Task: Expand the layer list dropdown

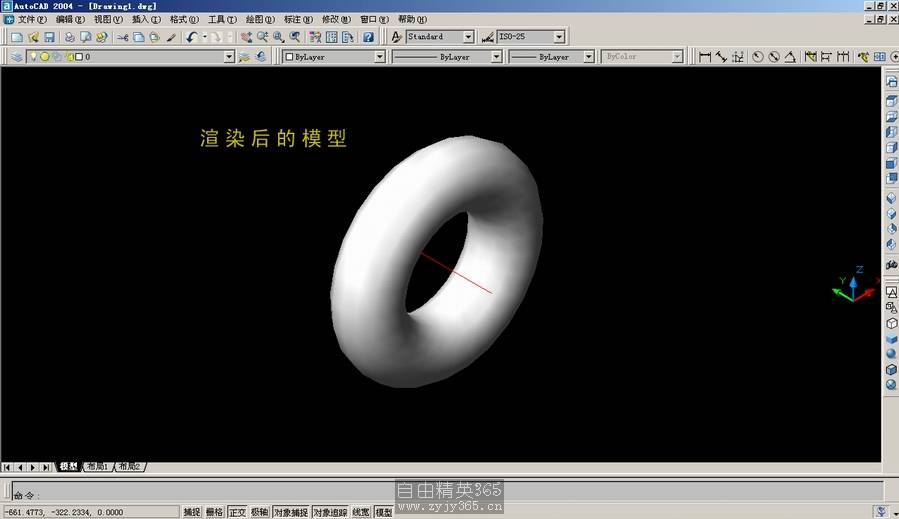Action: [x=229, y=57]
